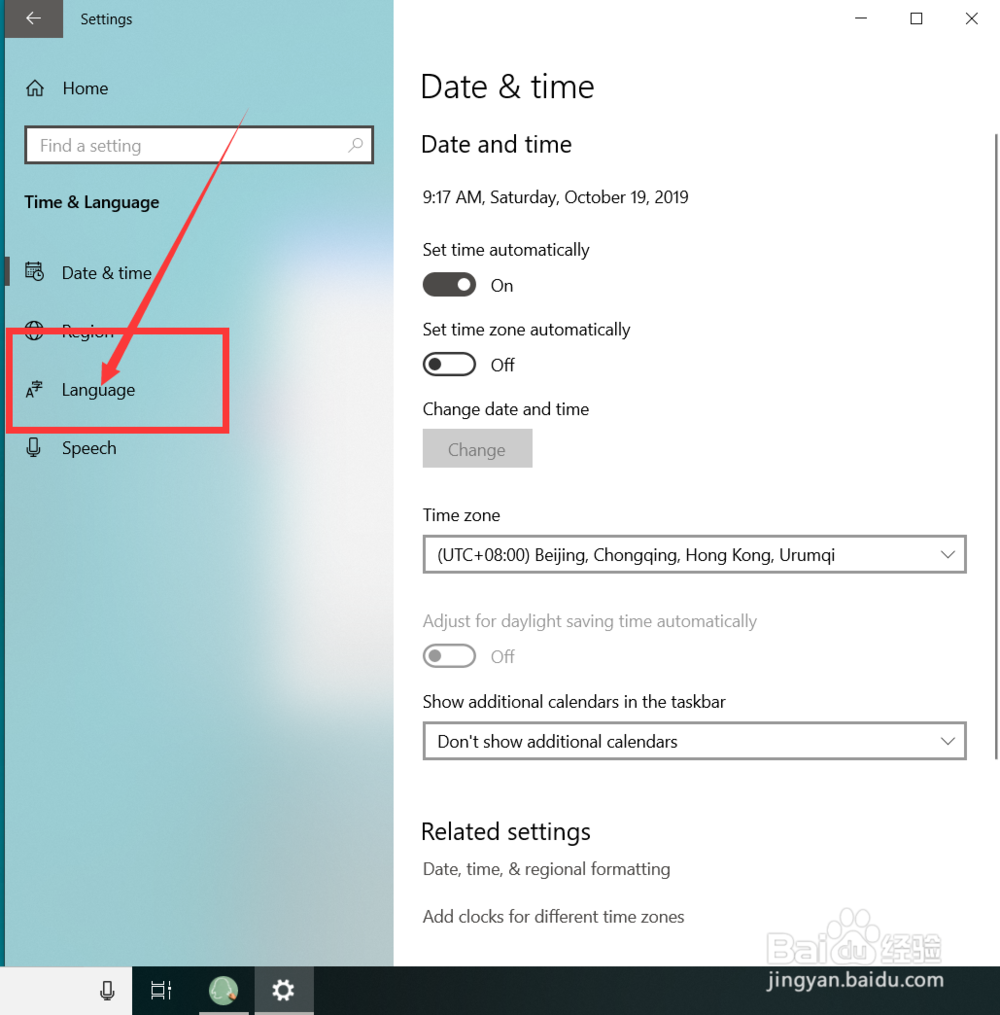
Task: Click the Date & time calendar icon
Action: (34, 271)
